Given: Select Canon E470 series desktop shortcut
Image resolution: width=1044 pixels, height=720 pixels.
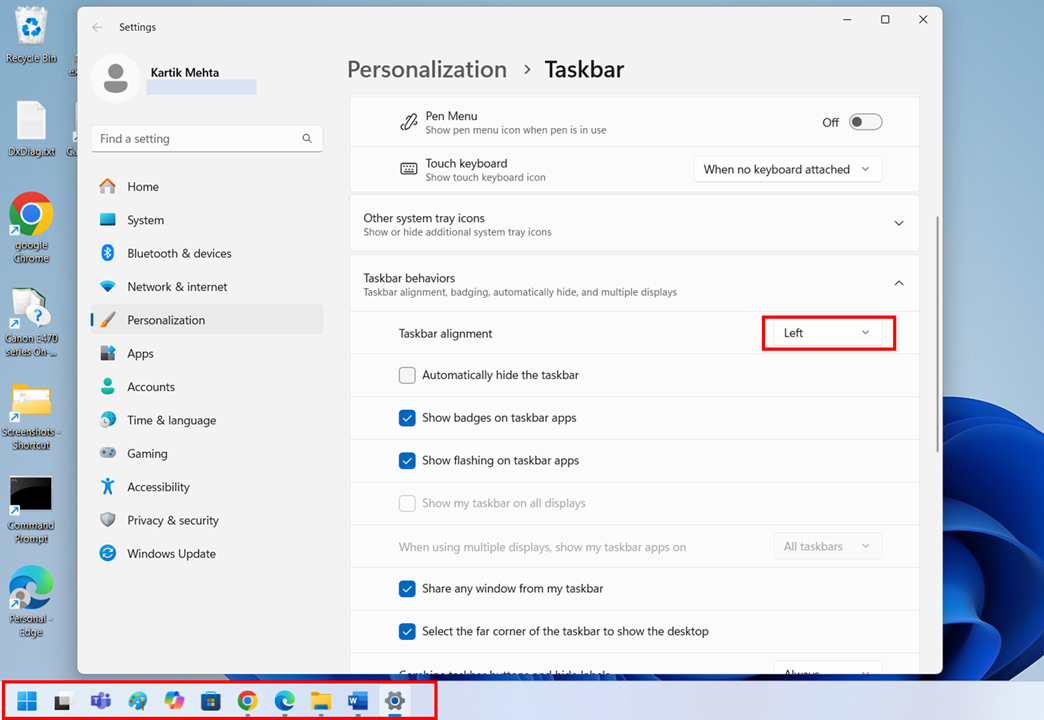Looking at the screenshot, I should 31,322.
